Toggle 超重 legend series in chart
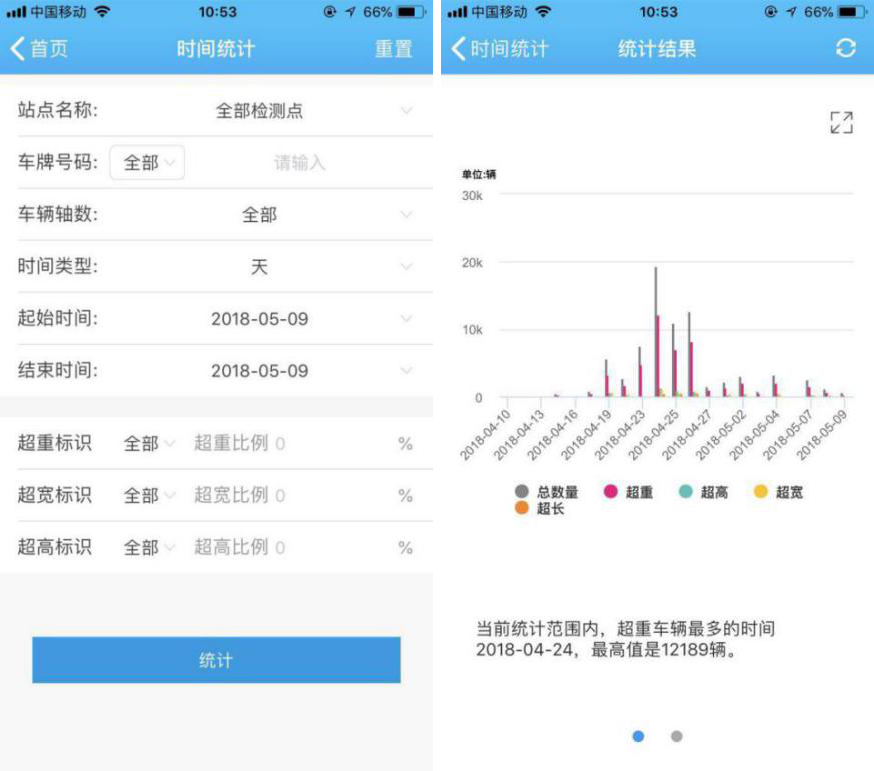The width and height of the screenshot is (874, 771). [x=629, y=492]
